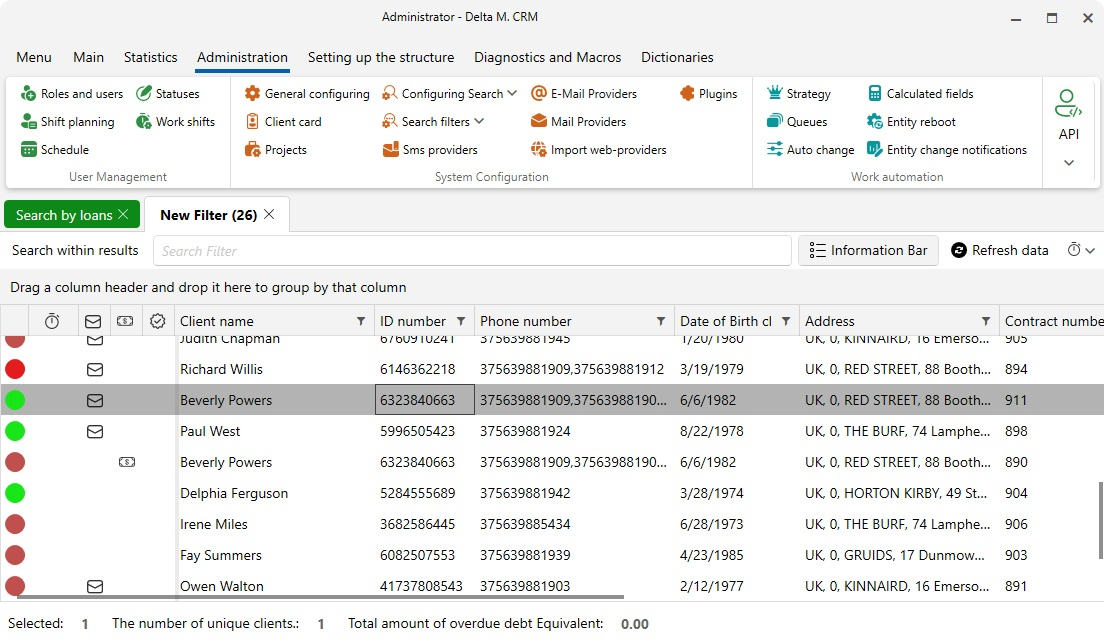Open the Strategy automation tool
Image resolution: width=1104 pixels, height=643 pixels.
798,94
